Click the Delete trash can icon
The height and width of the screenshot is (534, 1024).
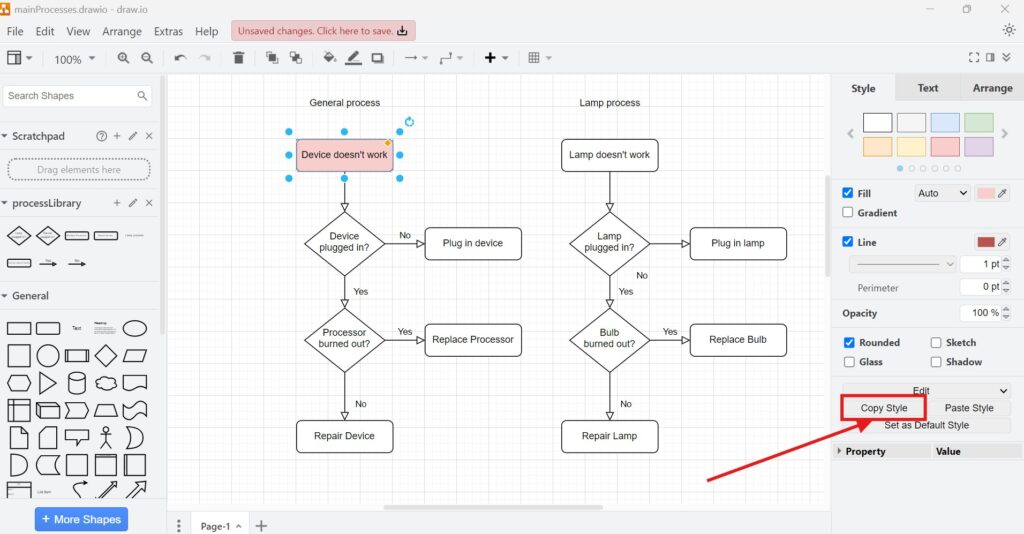(x=238, y=58)
